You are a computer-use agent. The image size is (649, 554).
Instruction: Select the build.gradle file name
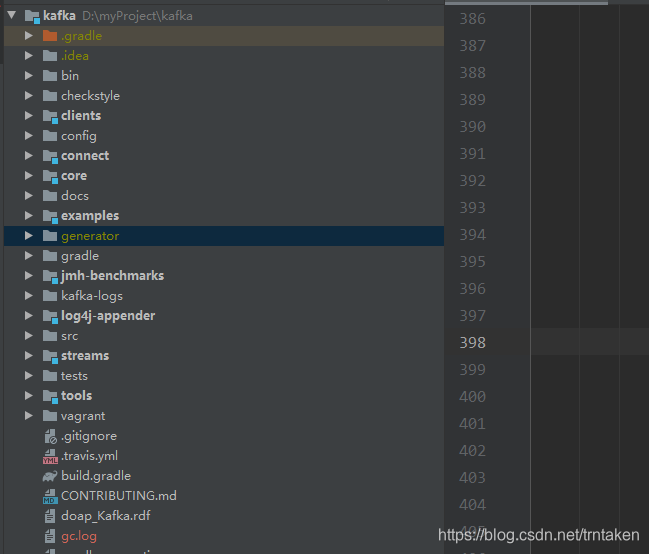[x=96, y=476]
